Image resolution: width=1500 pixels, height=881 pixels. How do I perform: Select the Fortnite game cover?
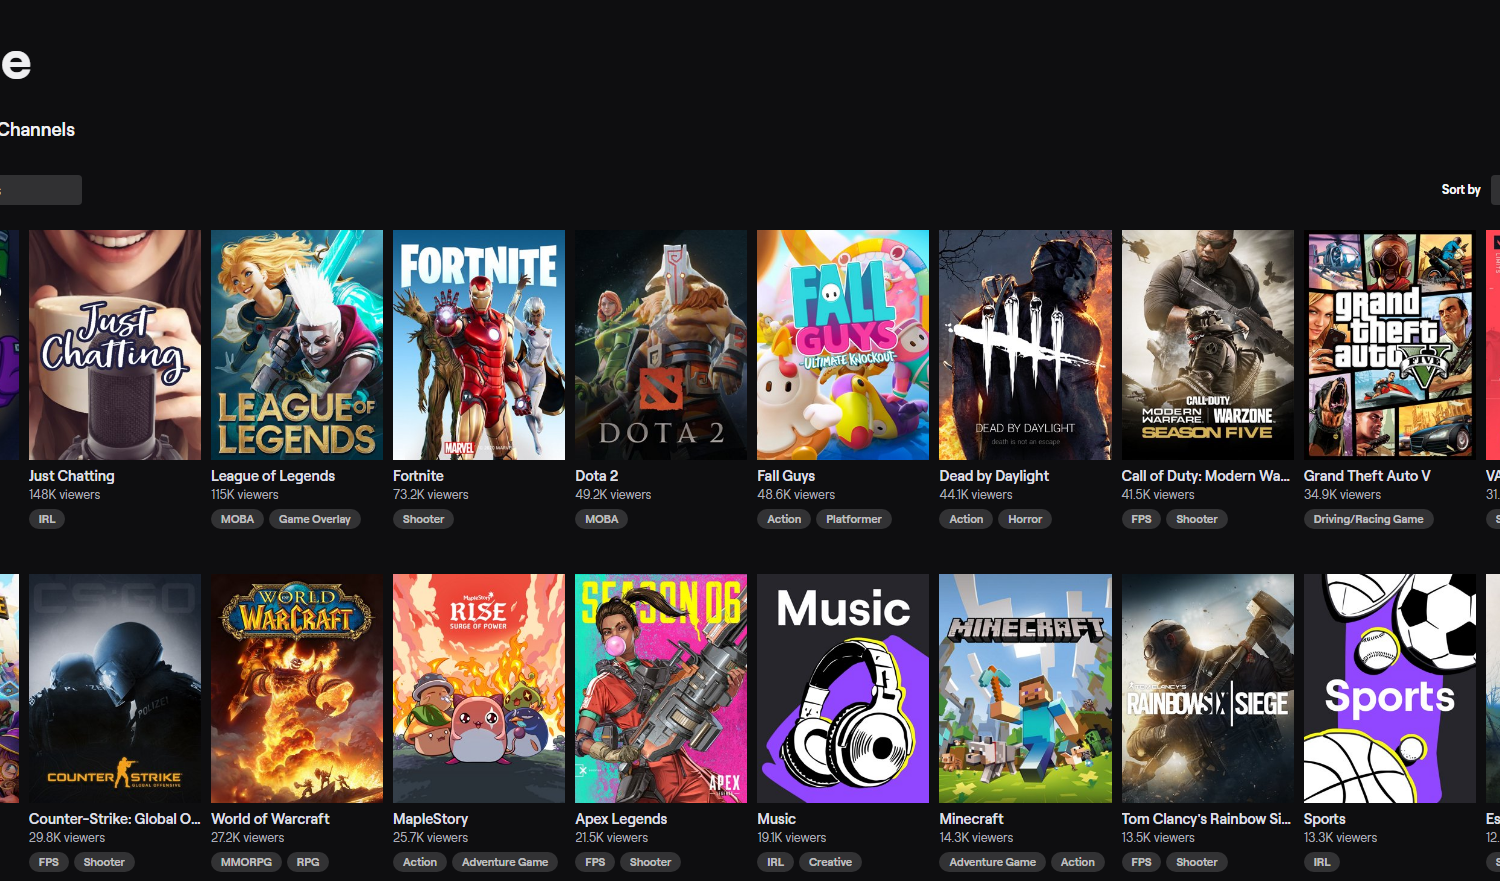pyautogui.click(x=479, y=345)
